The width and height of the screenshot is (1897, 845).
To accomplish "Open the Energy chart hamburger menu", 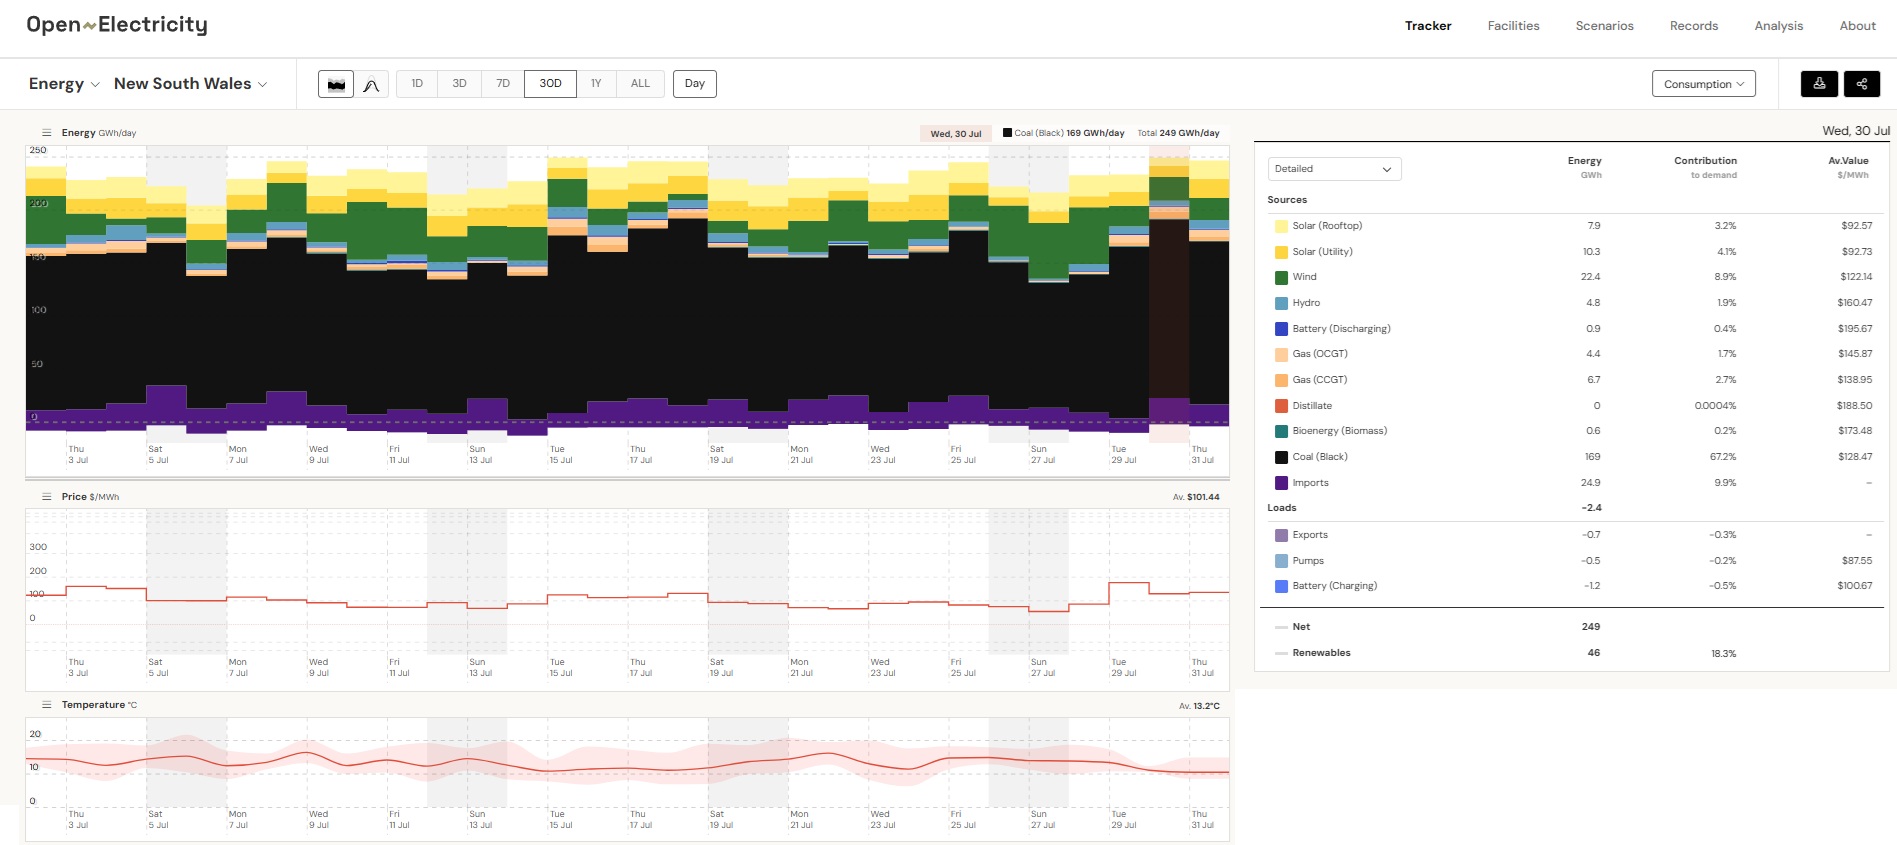I will point(46,133).
